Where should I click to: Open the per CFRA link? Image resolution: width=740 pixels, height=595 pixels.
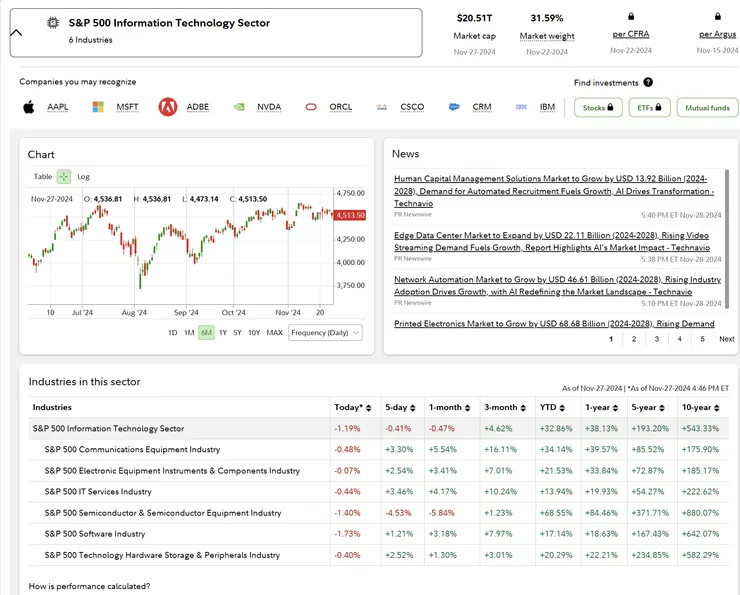point(631,34)
